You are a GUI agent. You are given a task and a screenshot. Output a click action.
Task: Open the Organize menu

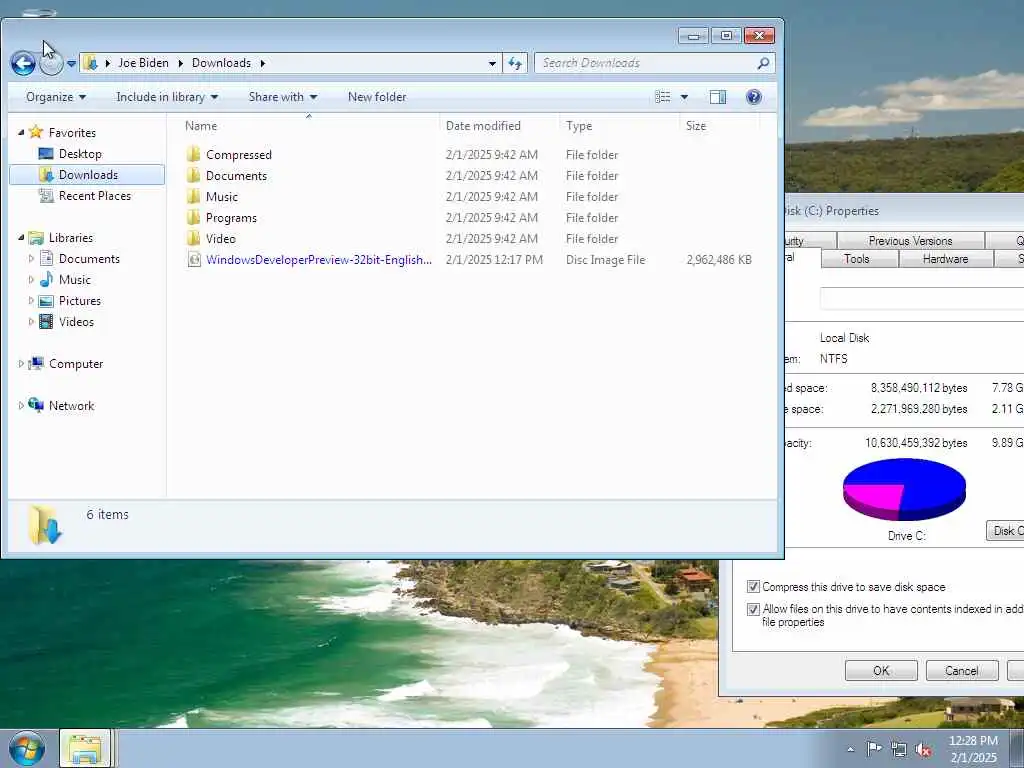point(56,97)
